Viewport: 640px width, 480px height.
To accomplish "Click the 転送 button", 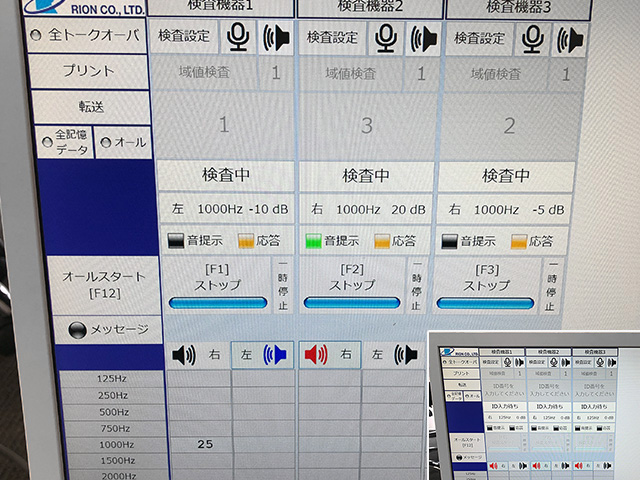I will (94, 106).
